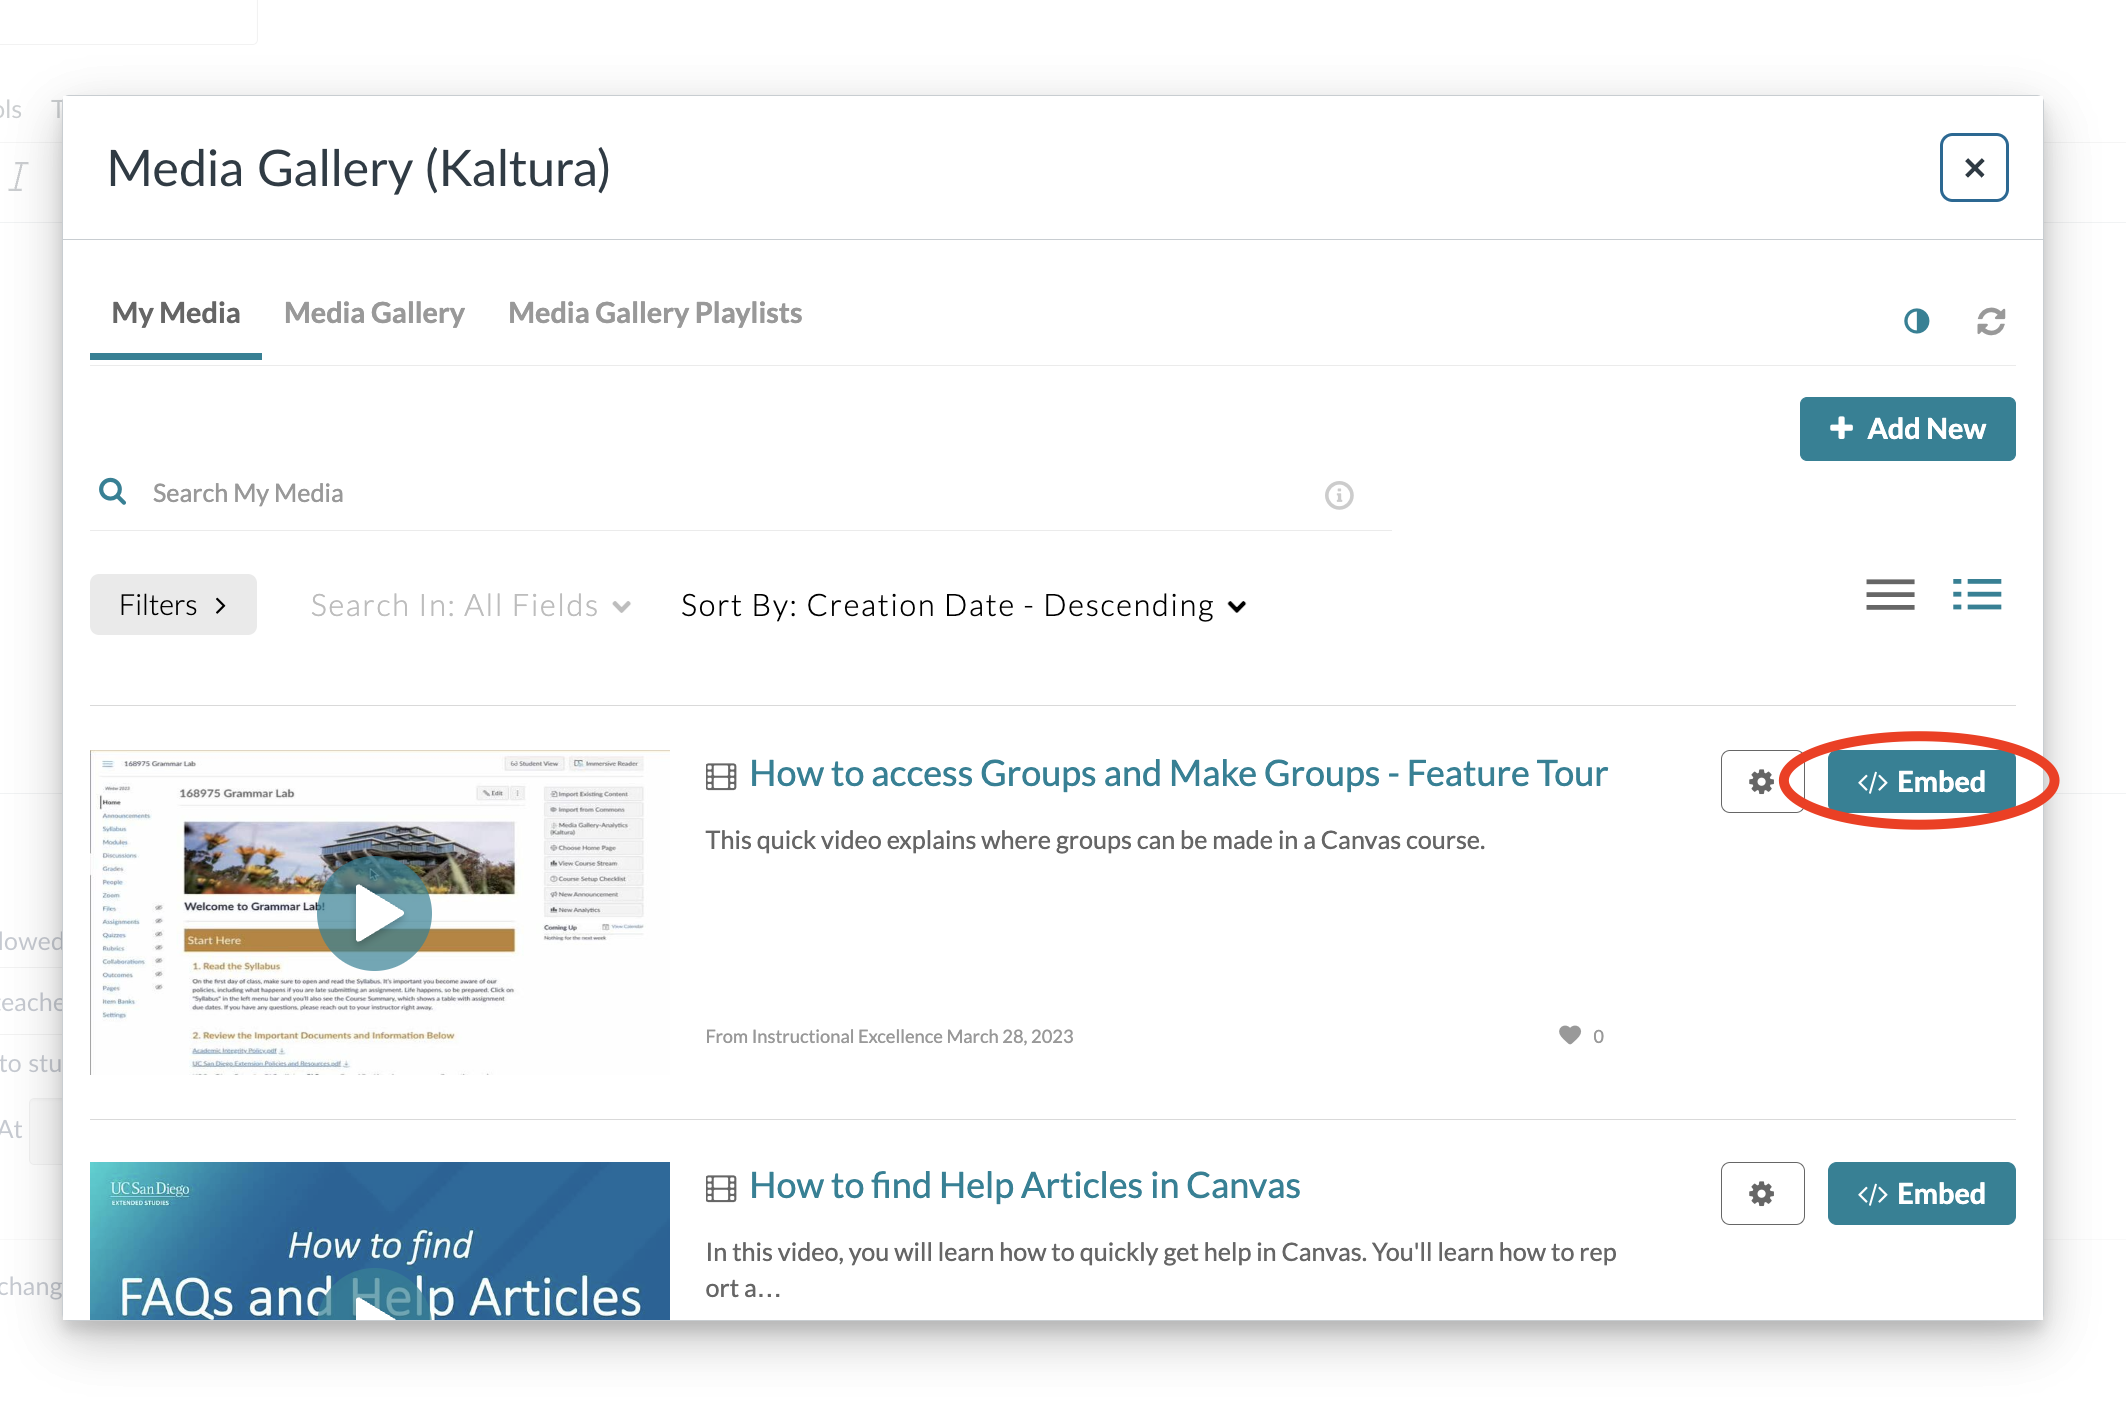Switch to detailed list view icon

click(x=1977, y=595)
